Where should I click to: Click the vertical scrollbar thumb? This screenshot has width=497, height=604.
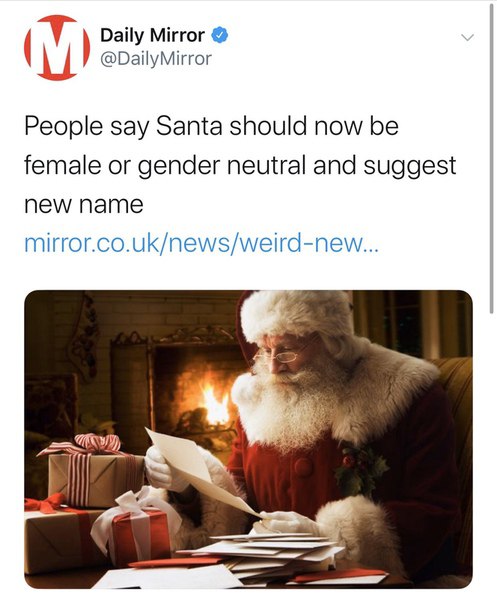tap(492, 158)
